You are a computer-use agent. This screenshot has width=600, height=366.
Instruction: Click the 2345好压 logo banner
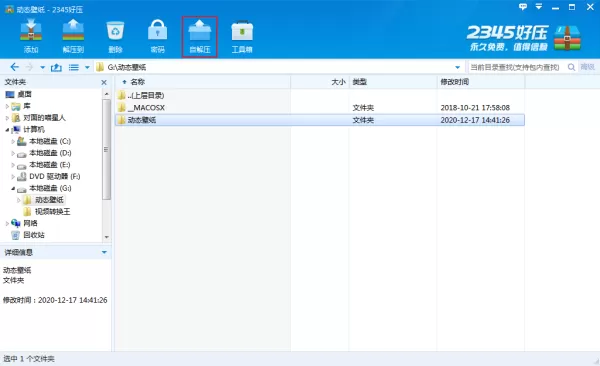click(523, 38)
